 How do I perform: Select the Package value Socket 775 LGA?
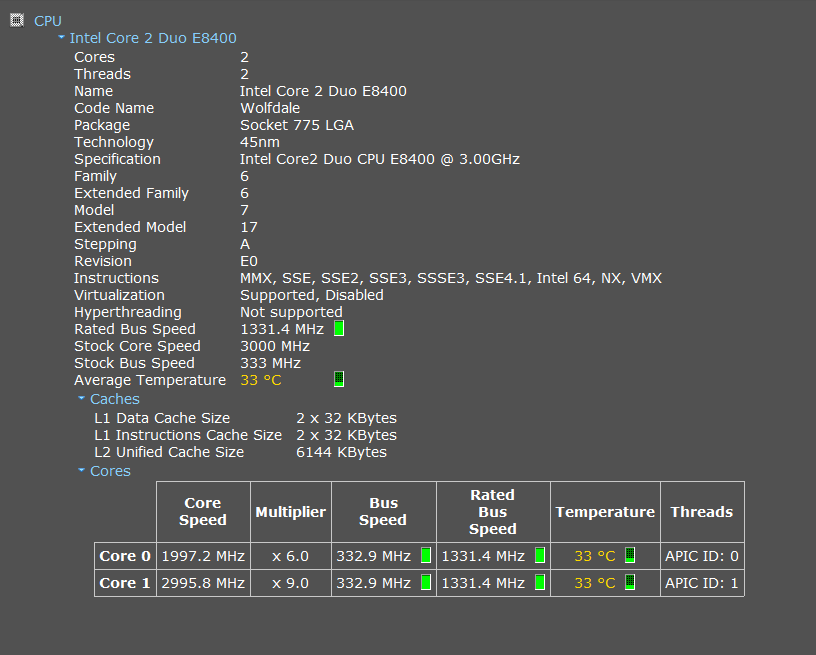tap(297, 125)
